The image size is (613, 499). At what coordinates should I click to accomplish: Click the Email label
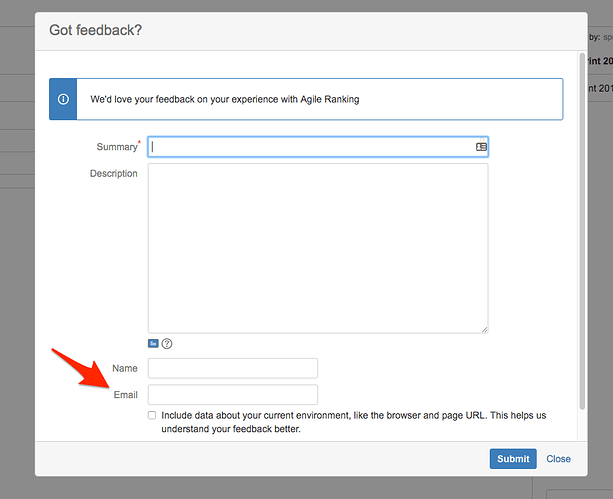tap(125, 395)
